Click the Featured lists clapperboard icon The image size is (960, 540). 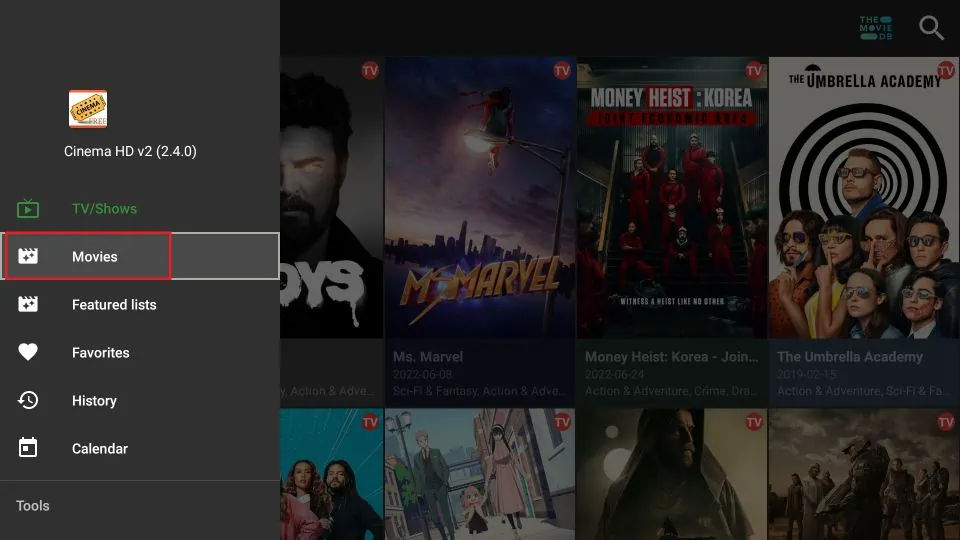click(x=28, y=305)
